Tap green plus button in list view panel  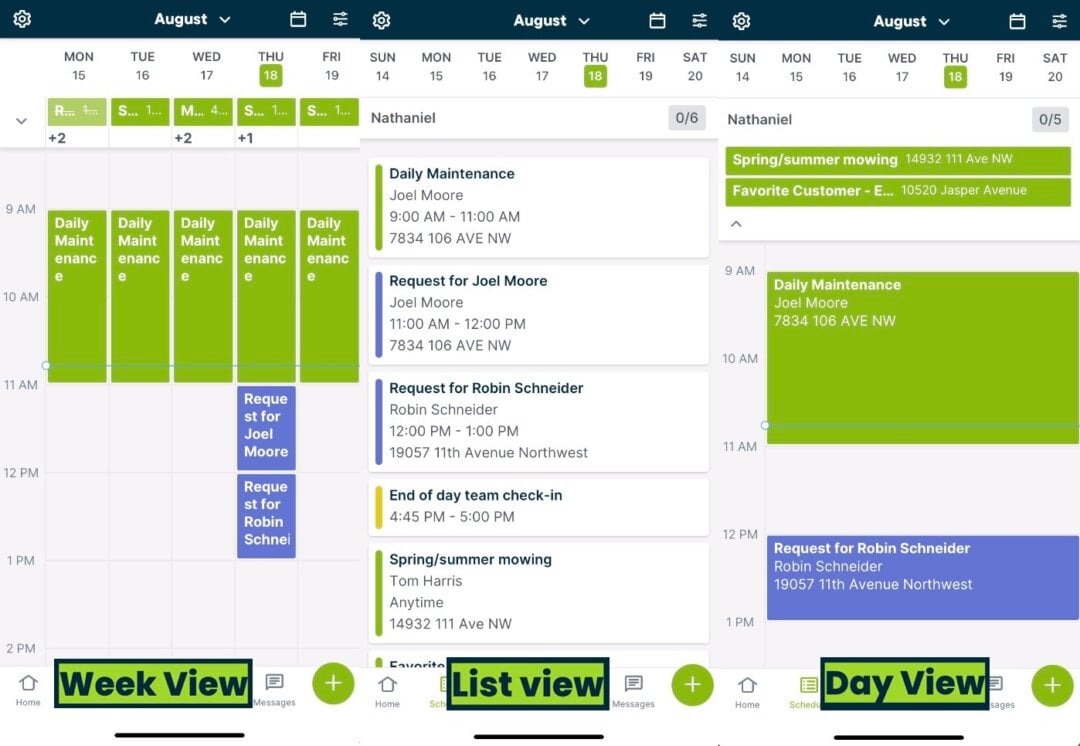(692, 685)
